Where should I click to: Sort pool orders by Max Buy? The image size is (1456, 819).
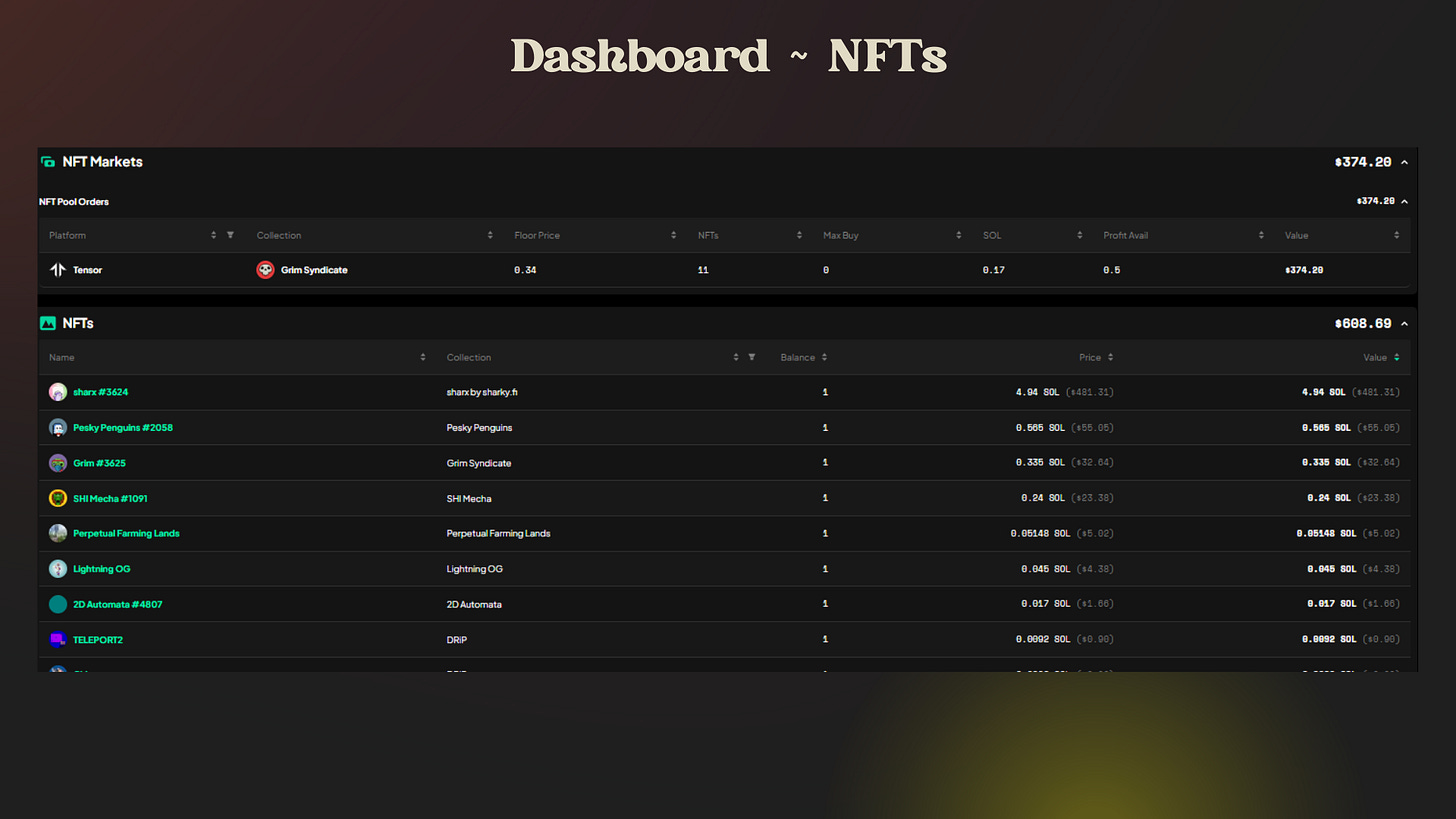(958, 235)
